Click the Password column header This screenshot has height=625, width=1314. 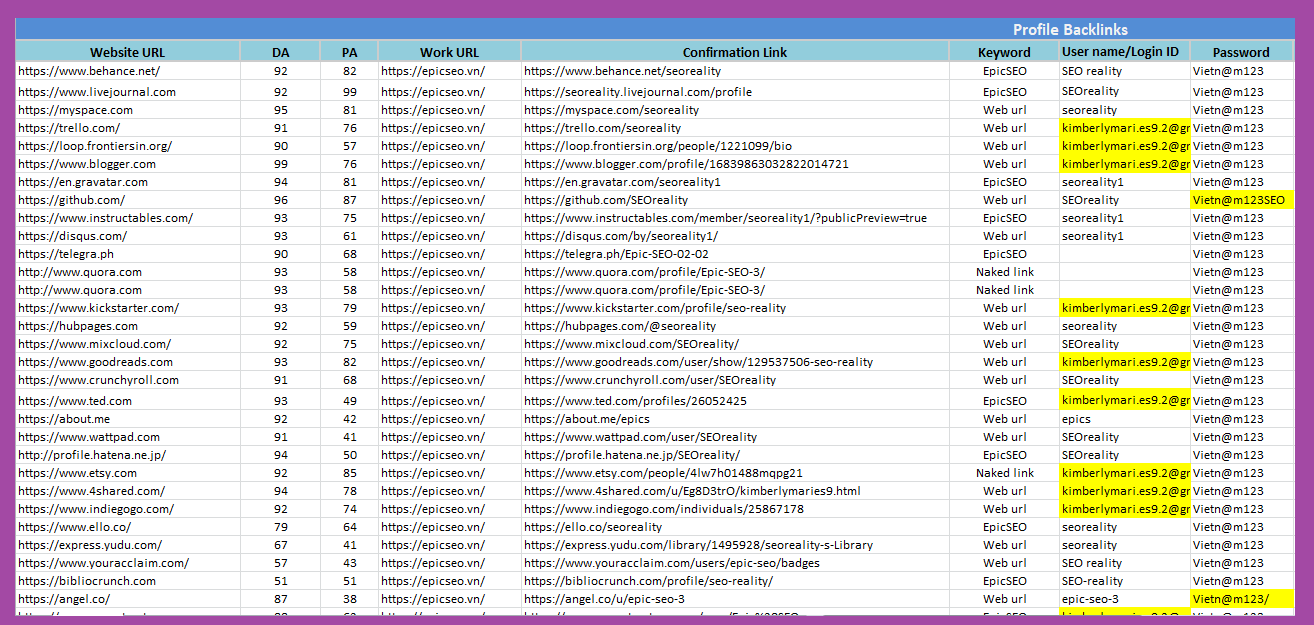[x=1241, y=52]
